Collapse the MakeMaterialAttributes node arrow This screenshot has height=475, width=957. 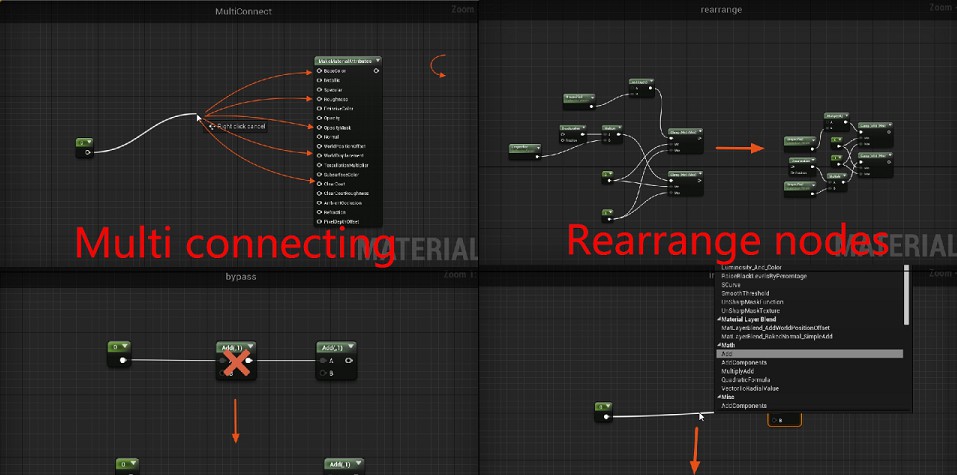377,61
